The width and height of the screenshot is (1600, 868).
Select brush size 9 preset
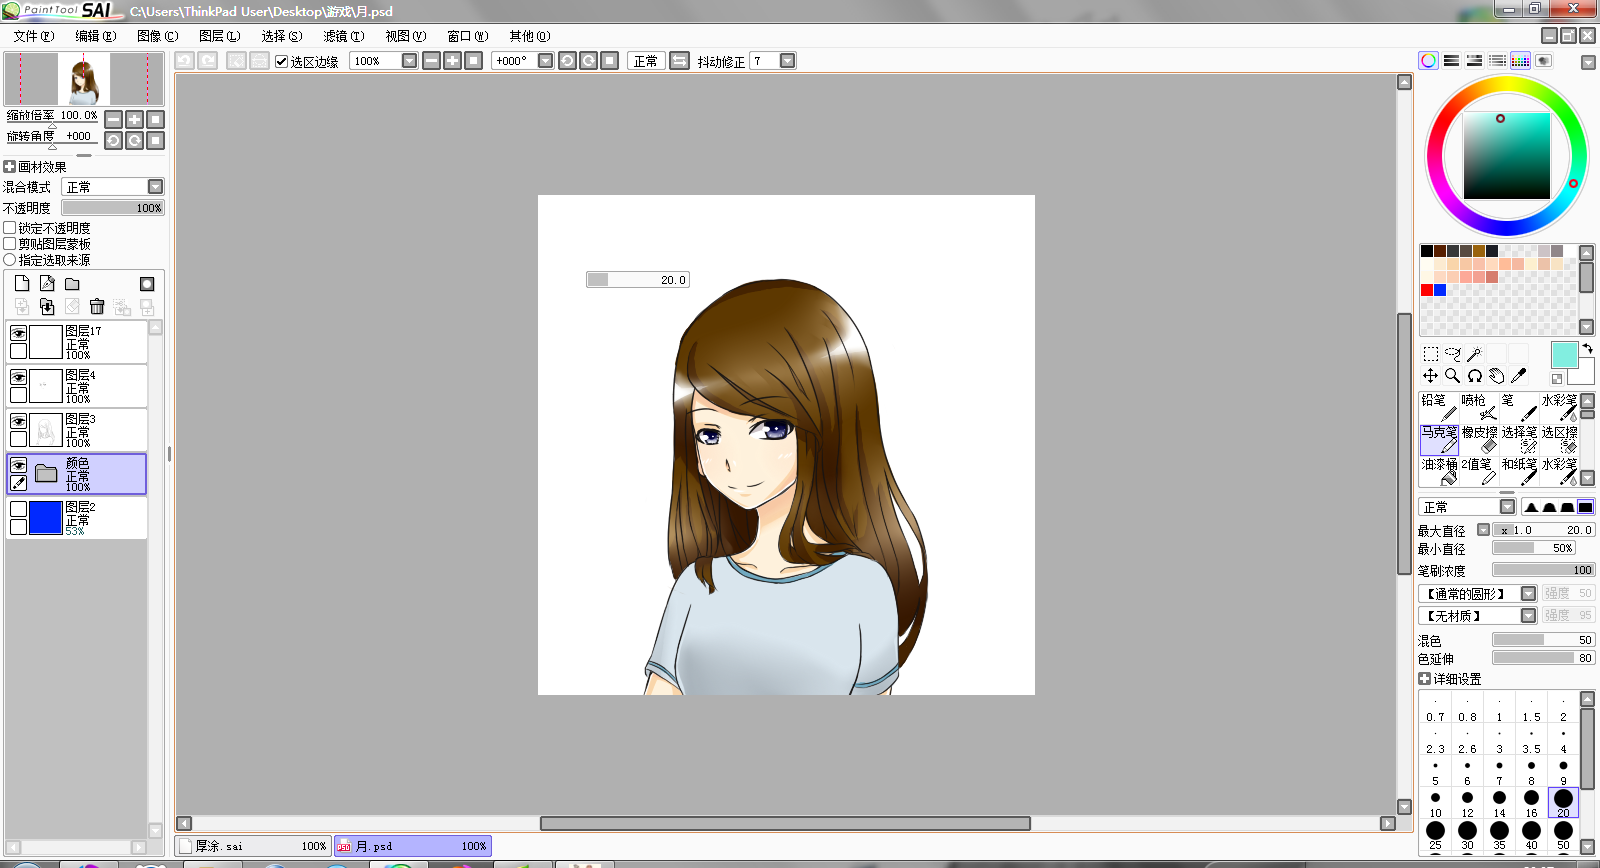1563,771
